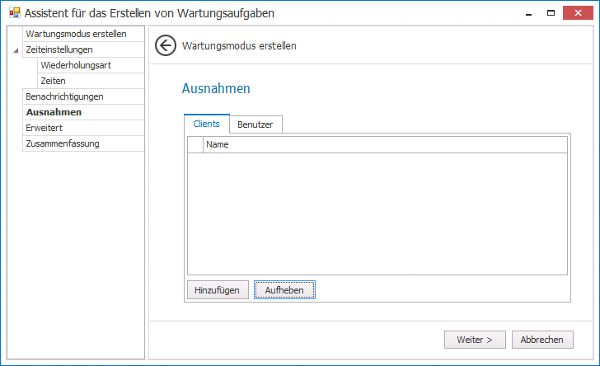Open the Wartungsmodus erstellen step in sidebar
The image size is (600, 366).
[83, 34]
